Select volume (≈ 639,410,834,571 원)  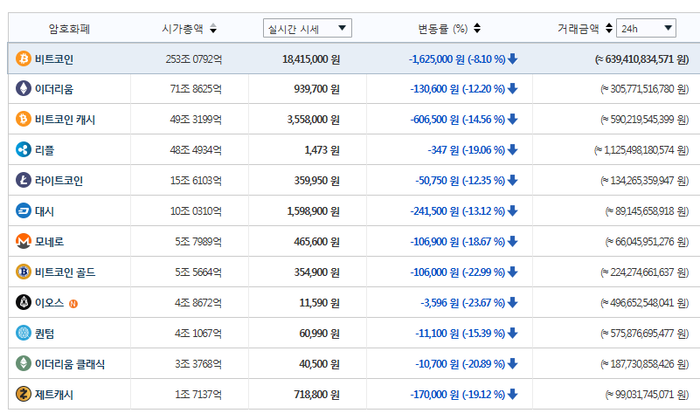point(642,59)
